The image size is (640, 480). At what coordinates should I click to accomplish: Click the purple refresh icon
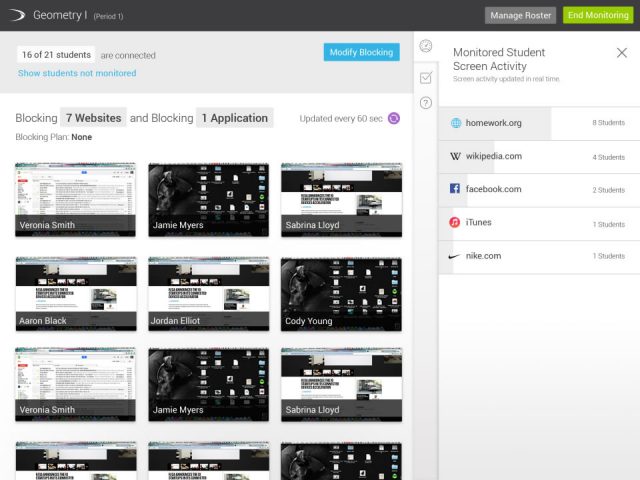(394, 119)
